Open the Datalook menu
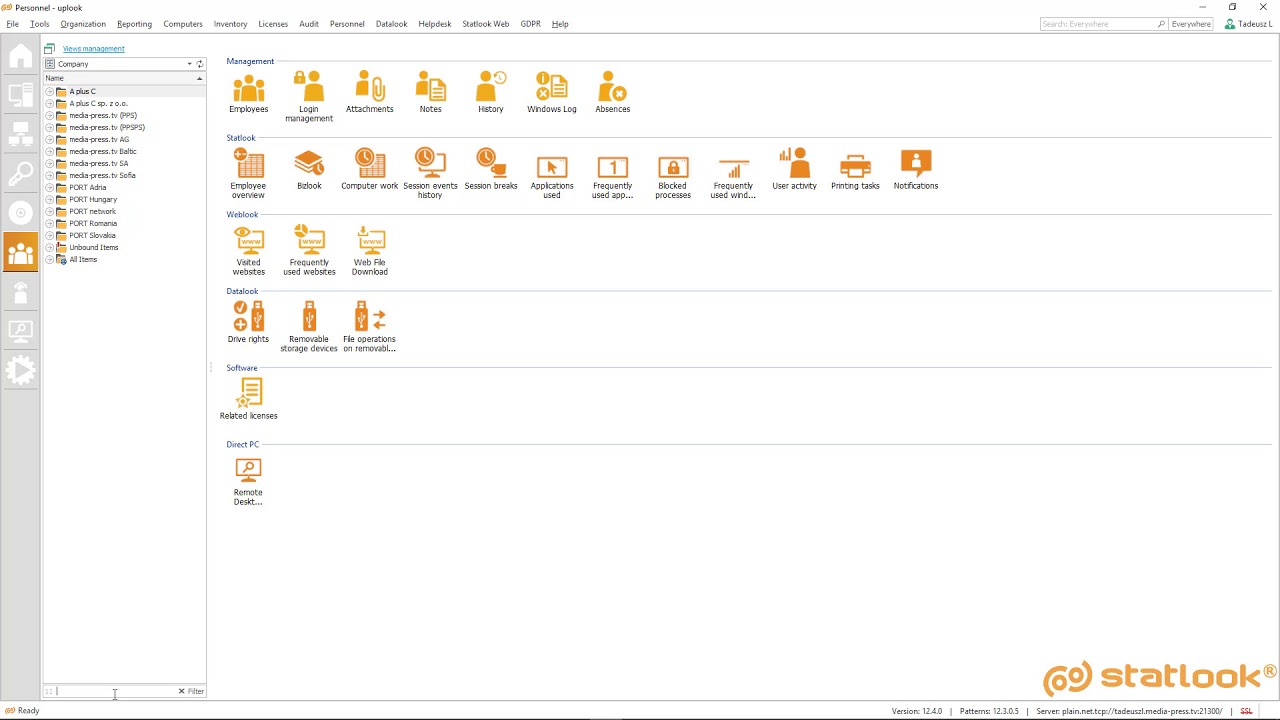Screen dimensions: 1280x720 [391, 23]
